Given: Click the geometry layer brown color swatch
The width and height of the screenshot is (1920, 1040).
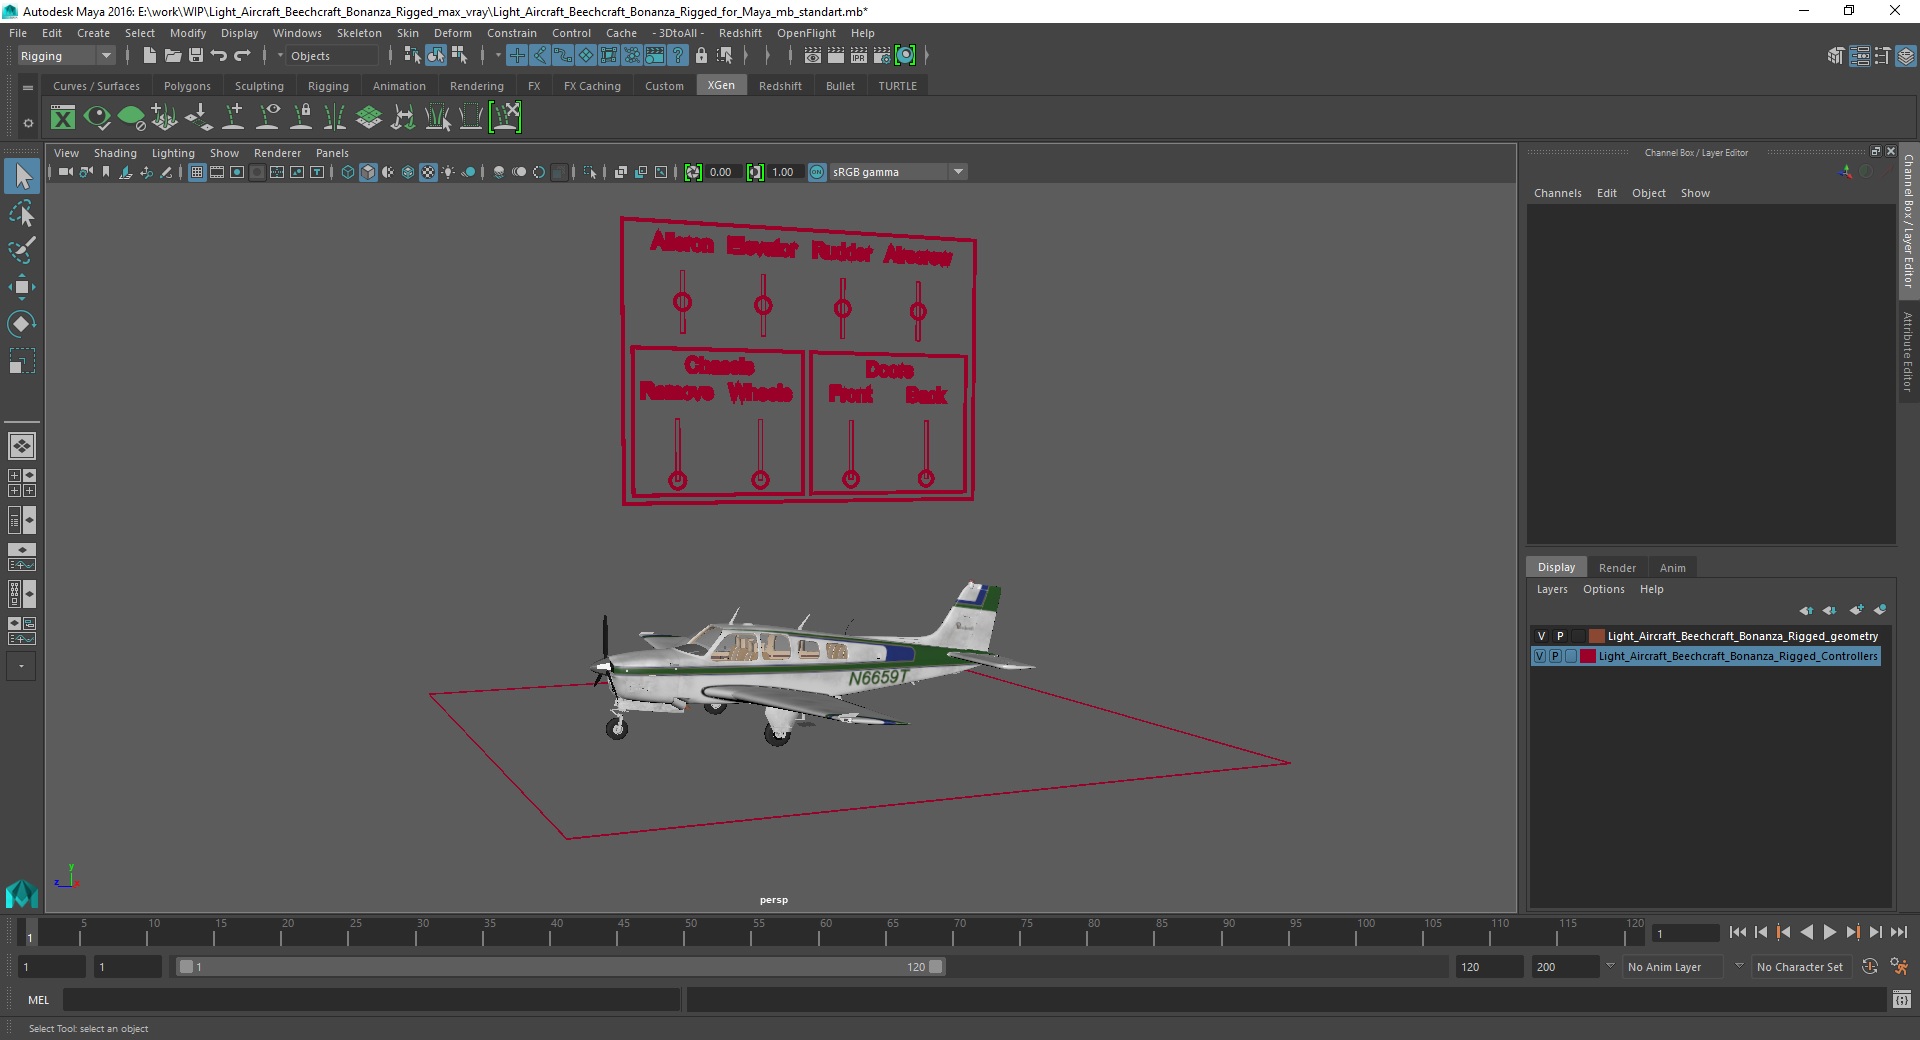Looking at the screenshot, I should 1597,636.
